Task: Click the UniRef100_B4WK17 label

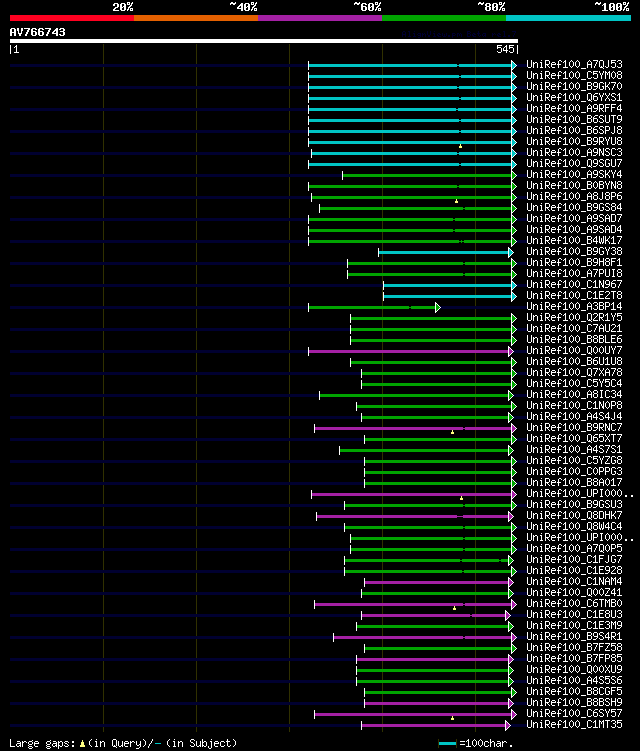Action: [574, 240]
